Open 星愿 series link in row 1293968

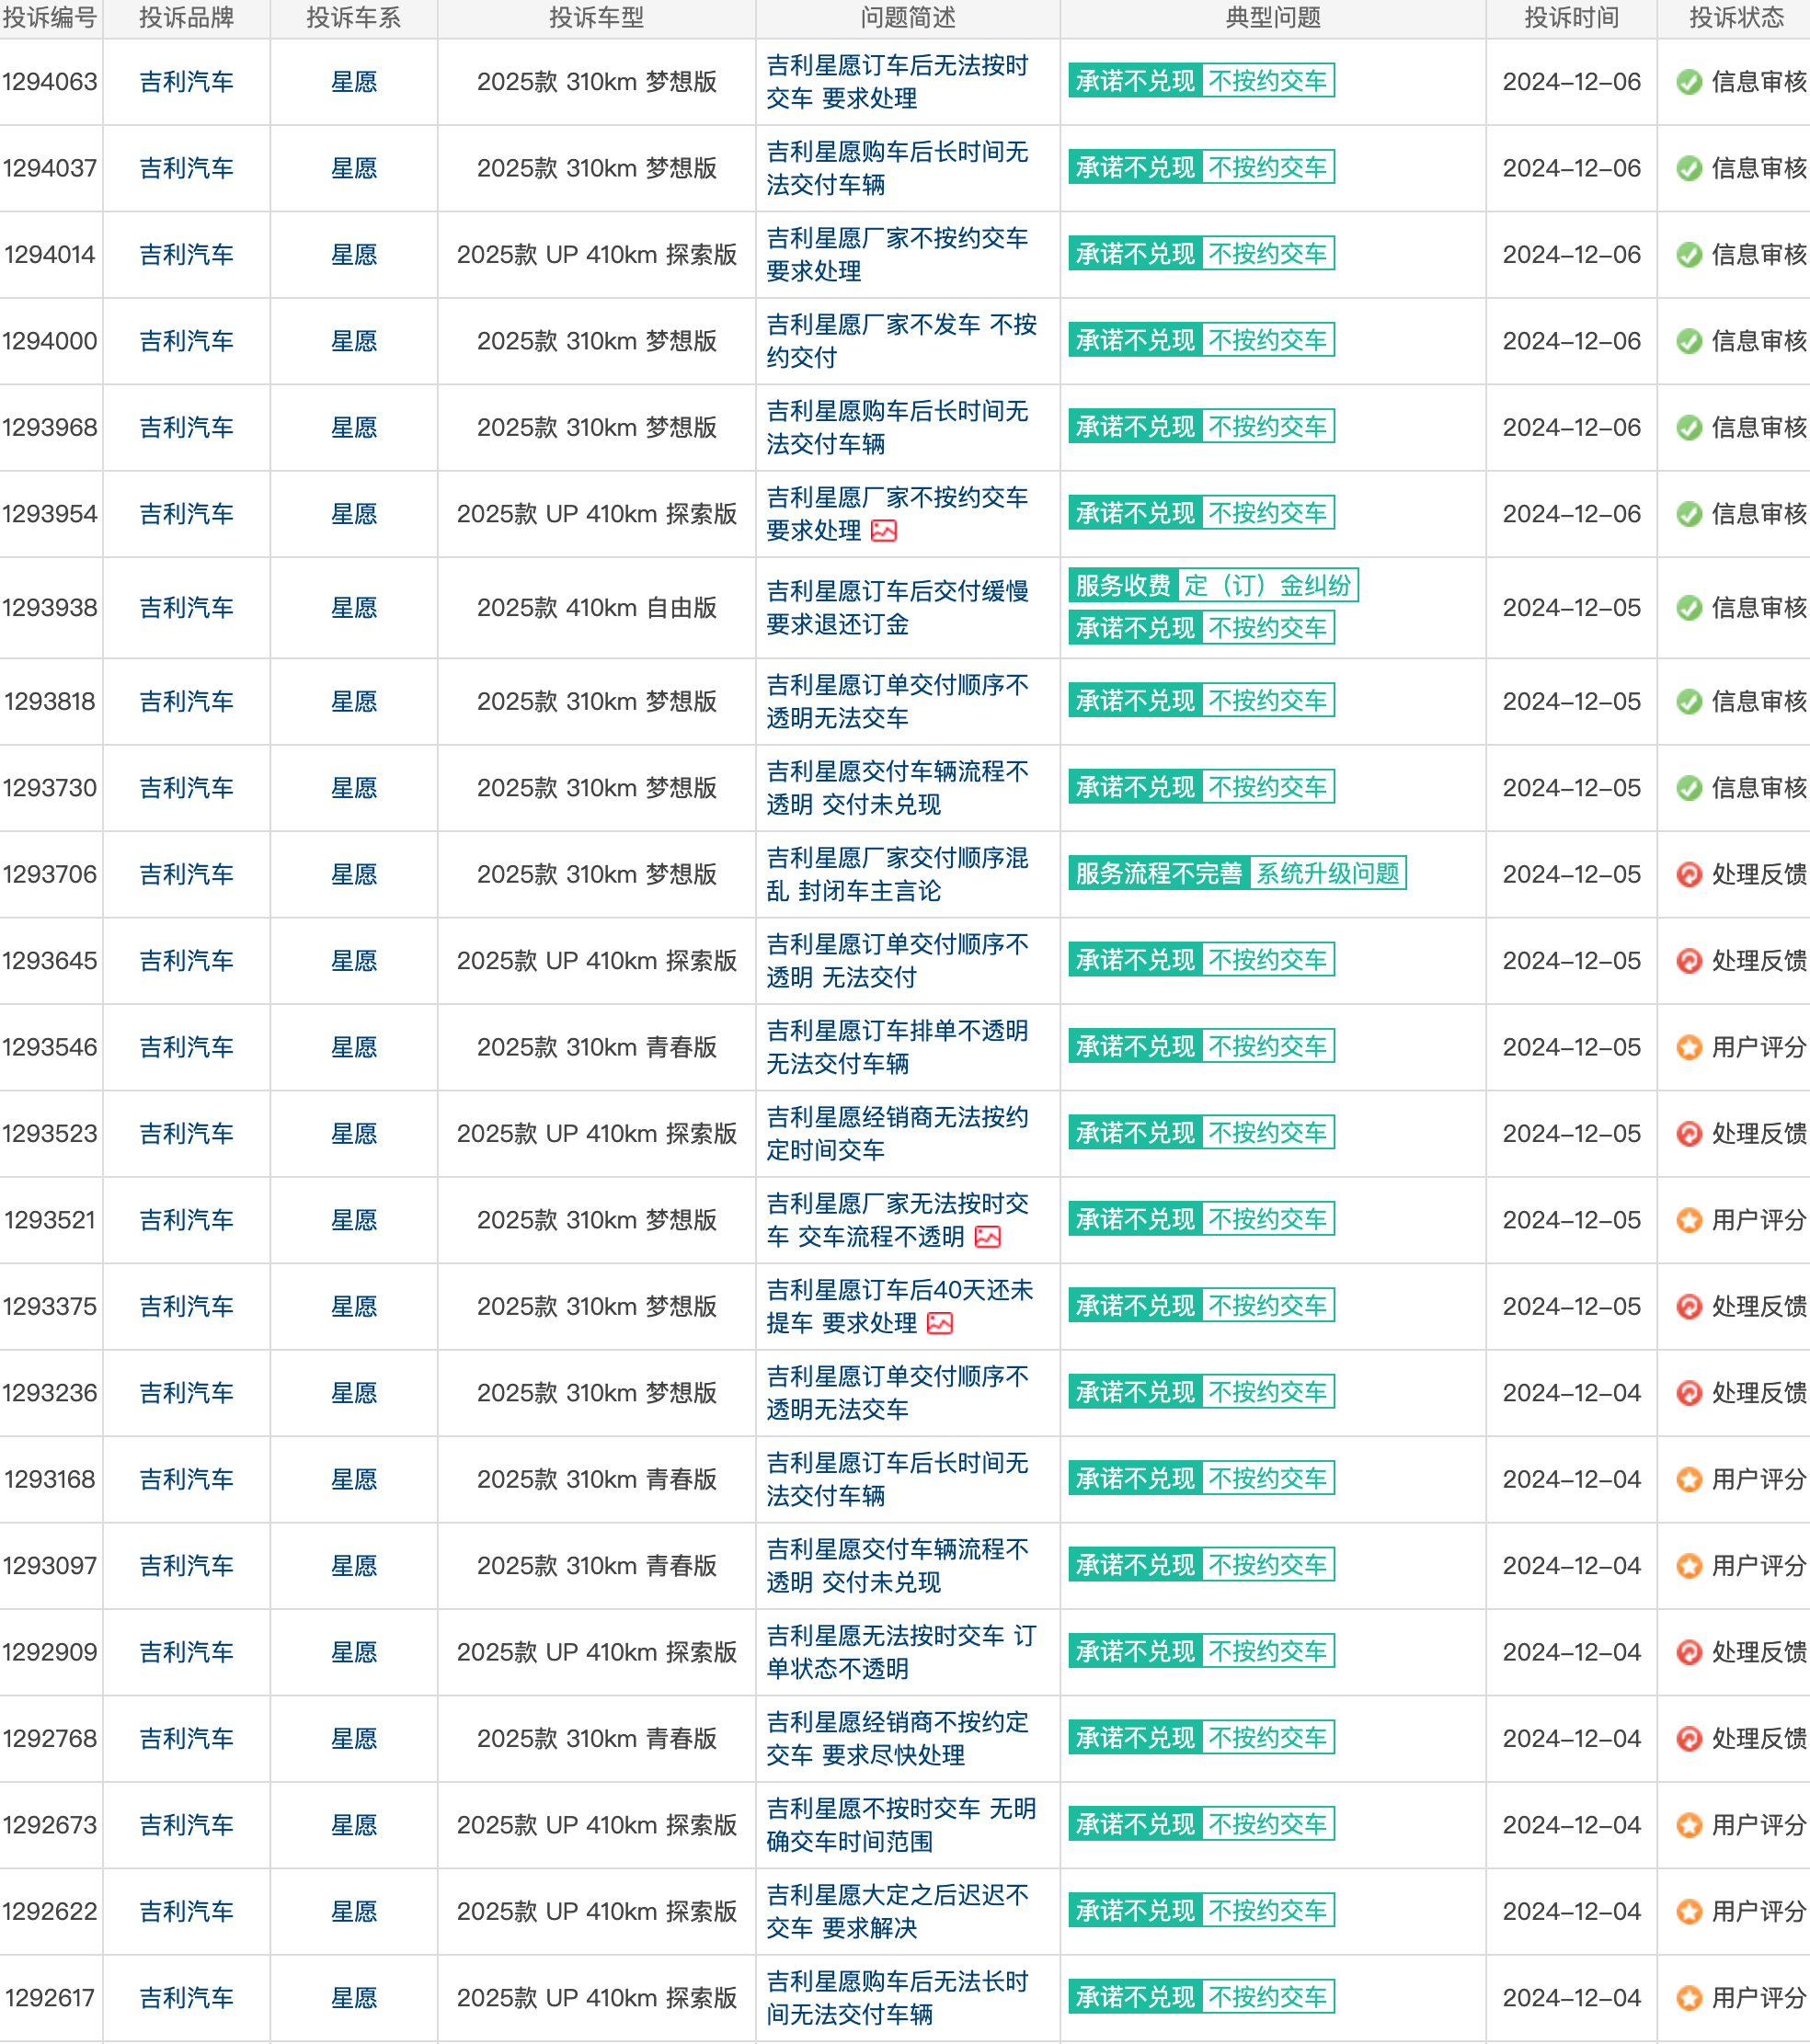pos(354,428)
